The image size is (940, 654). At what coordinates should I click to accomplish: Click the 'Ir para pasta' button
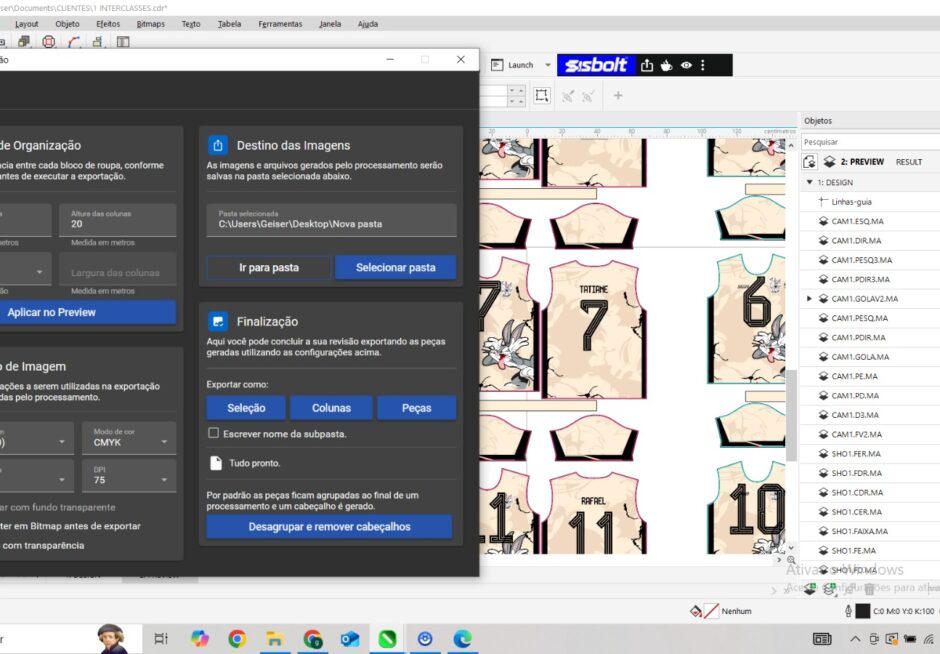[x=269, y=267]
